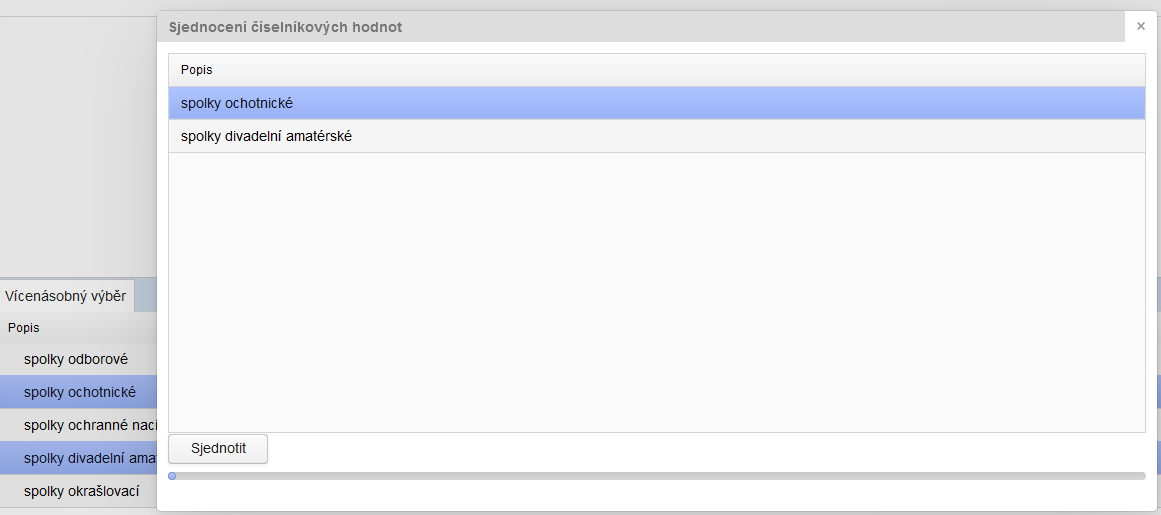Switch to the Vícenásobný výběr tab
This screenshot has height=515, width=1161.
[x=66, y=296]
